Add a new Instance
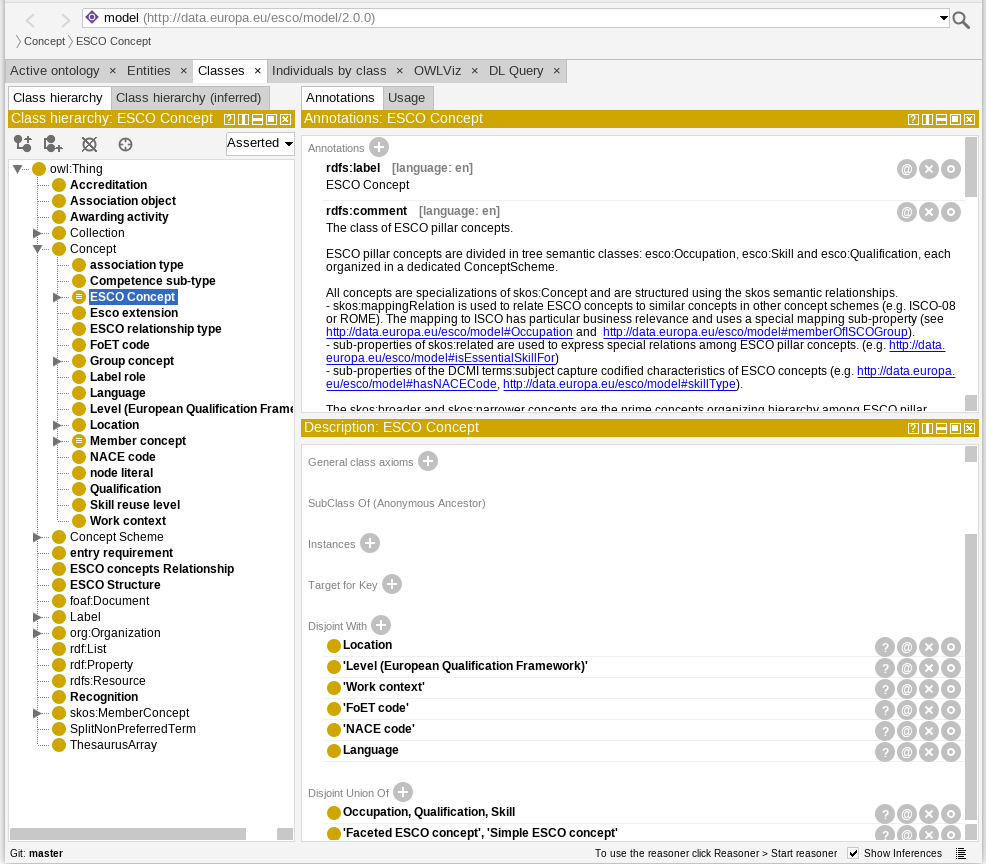986x864 pixels. point(370,543)
